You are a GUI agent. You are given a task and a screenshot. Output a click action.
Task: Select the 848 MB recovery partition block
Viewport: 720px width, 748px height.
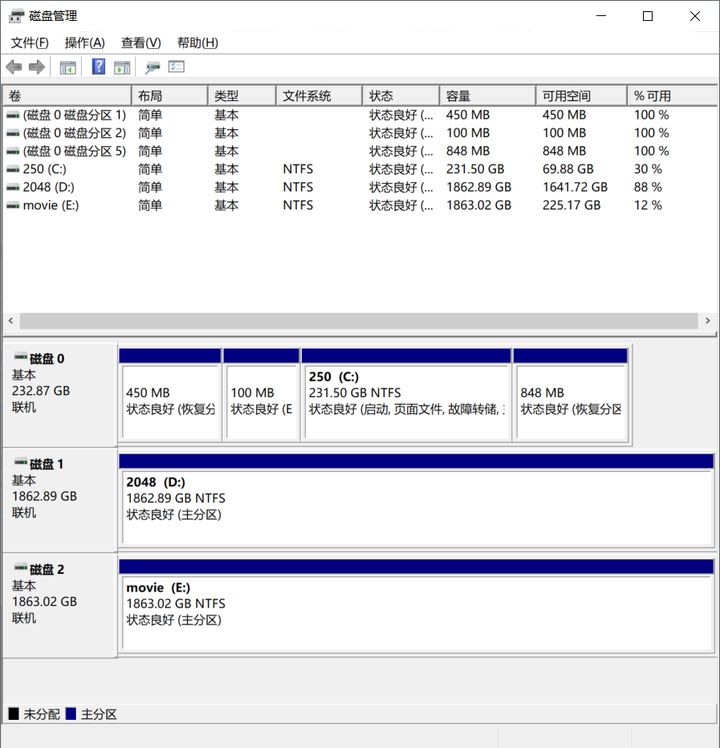(571, 395)
